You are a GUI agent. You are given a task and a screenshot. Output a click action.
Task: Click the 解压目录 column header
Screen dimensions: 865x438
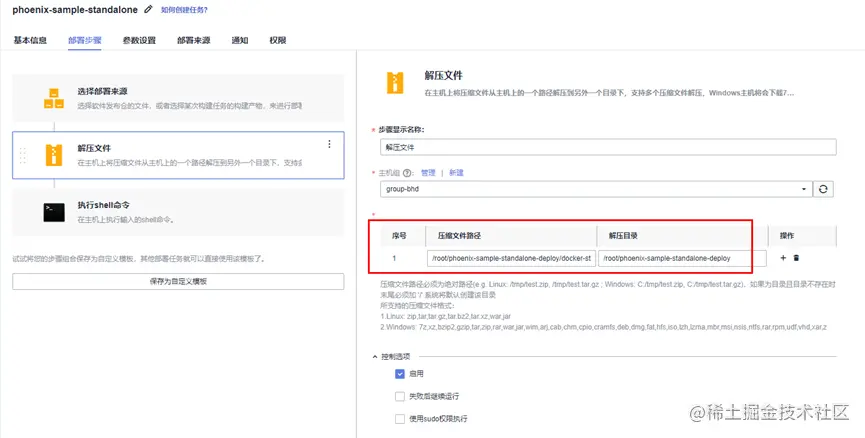tap(623, 236)
